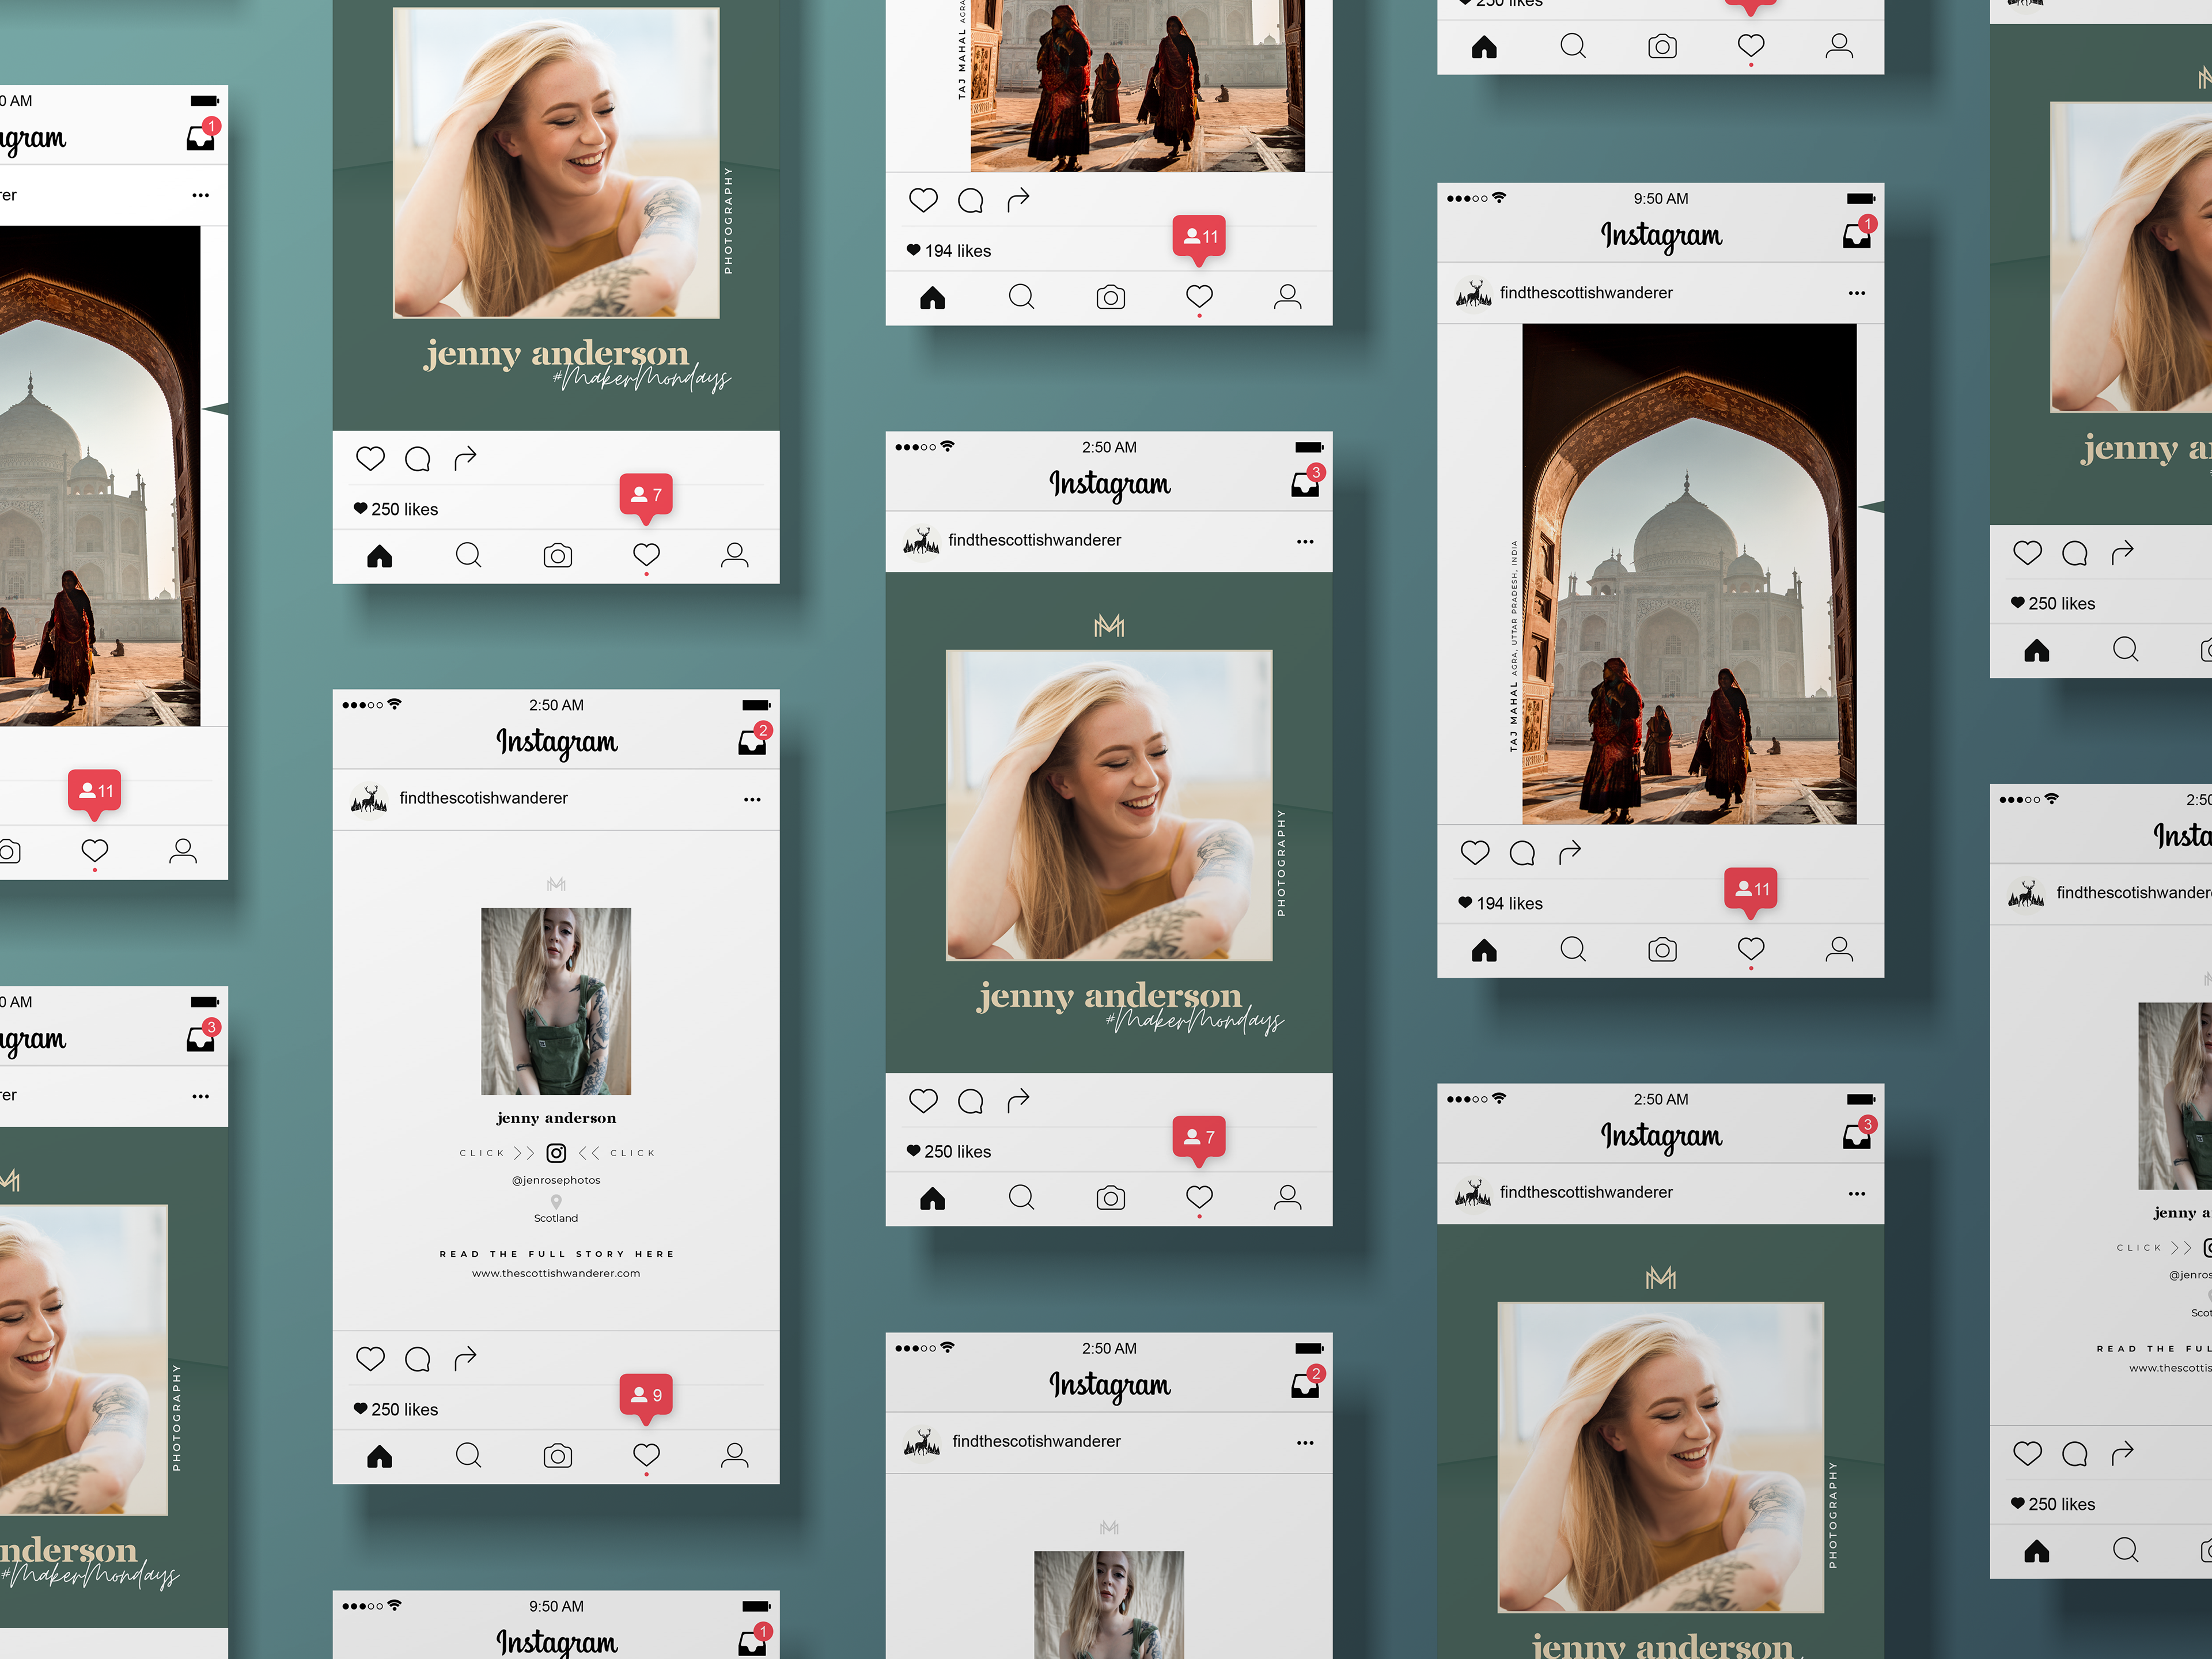Image resolution: width=2212 pixels, height=1659 pixels.
Task: Tap home icon in the bar below the 9 notification
Action: 380,1455
